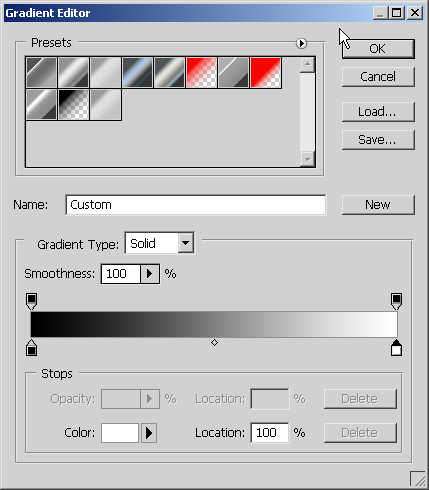Screen dimensions: 429x490
Task: Choose the first metallic gradient preset
Action: (x=41, y=73)
